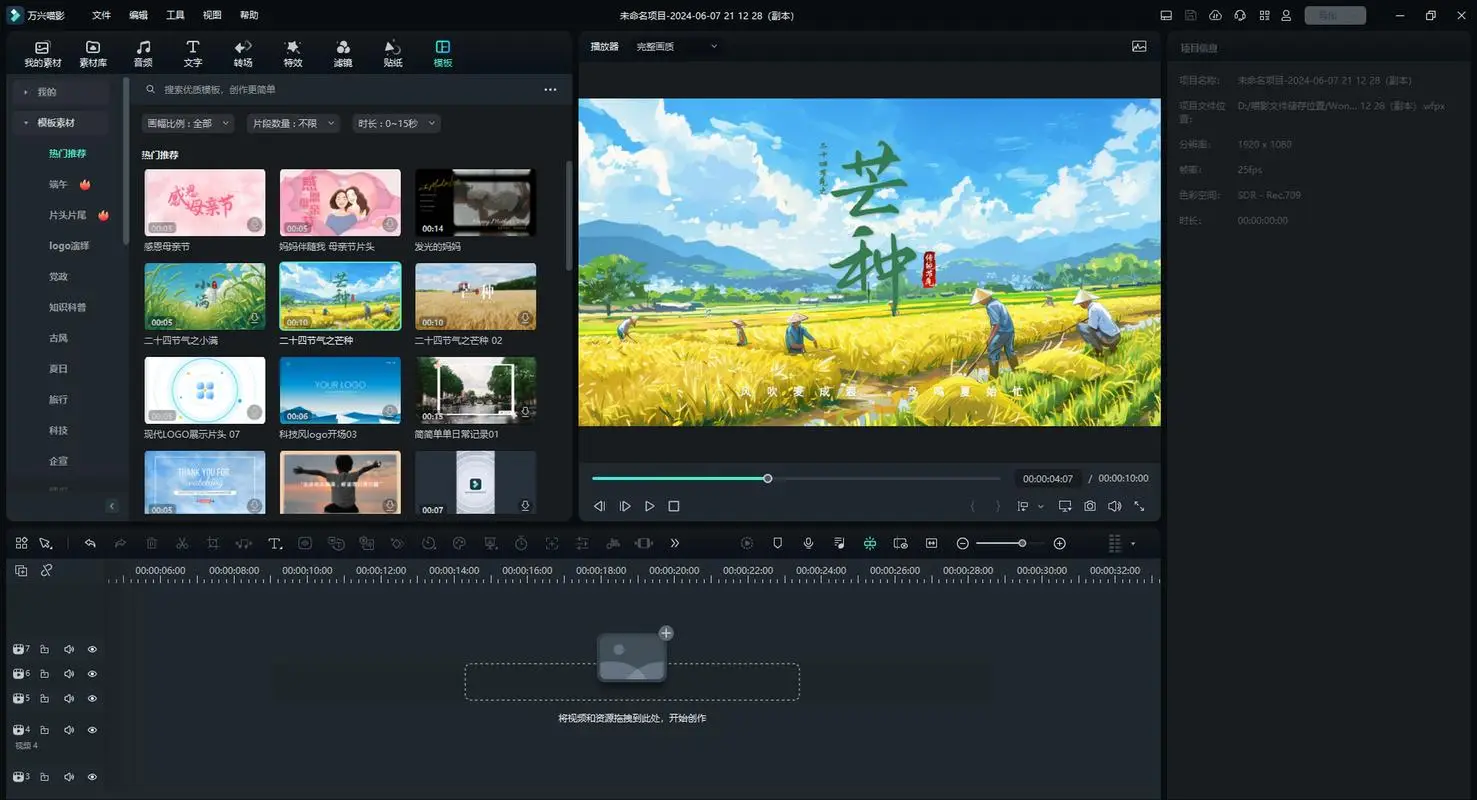Click the three-dots more options button
Image resolution: width=1477 pixels, height=800 pixels.
(x=550, y=89)
